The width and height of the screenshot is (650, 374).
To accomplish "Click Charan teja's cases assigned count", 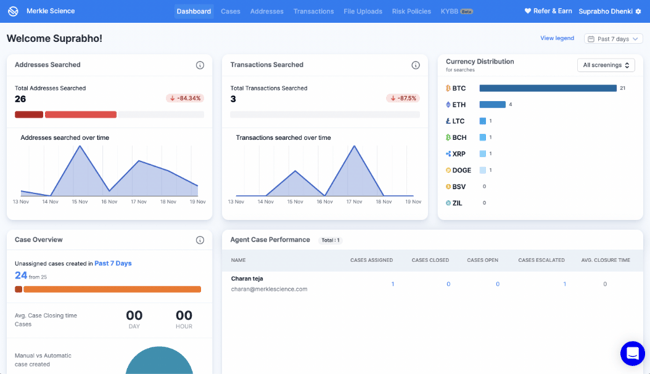I will coord(393,284).
